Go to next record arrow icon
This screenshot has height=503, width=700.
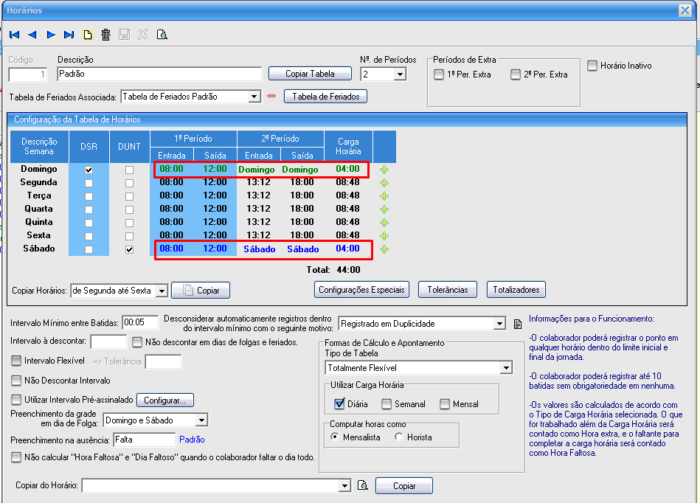pyautogui.click(x=50, y=35)
